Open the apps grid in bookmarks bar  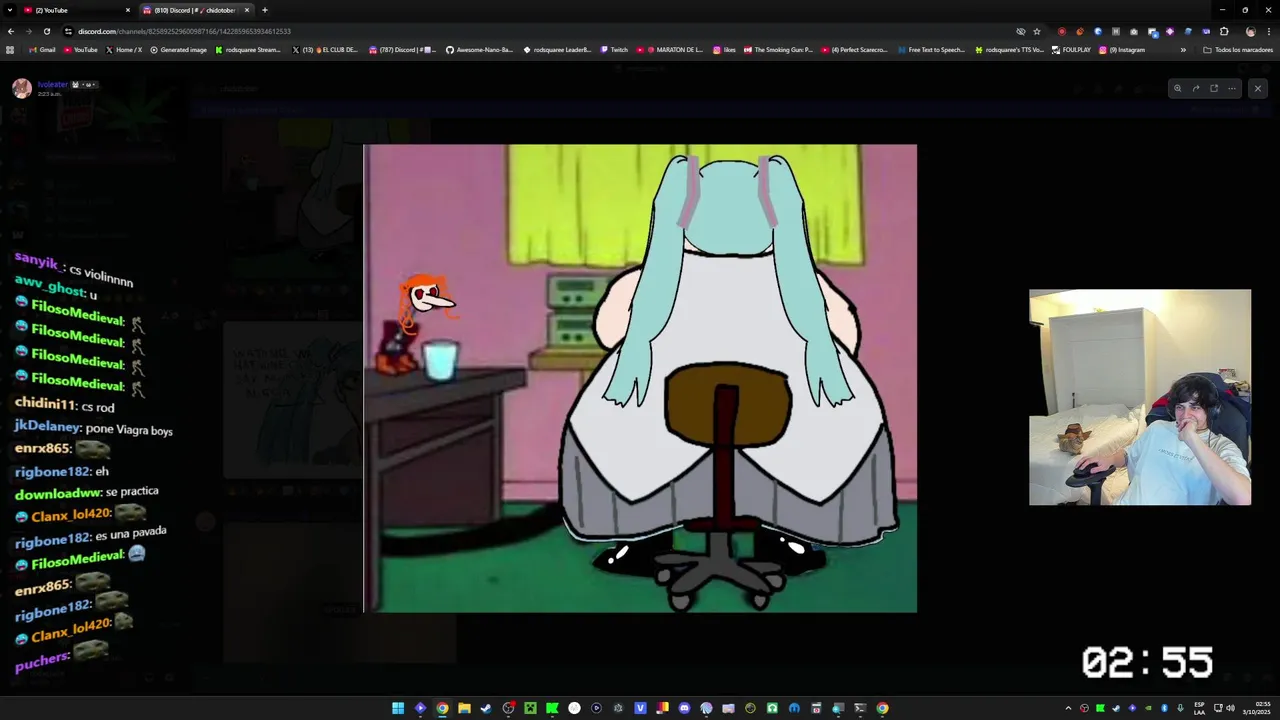[10, 49]
